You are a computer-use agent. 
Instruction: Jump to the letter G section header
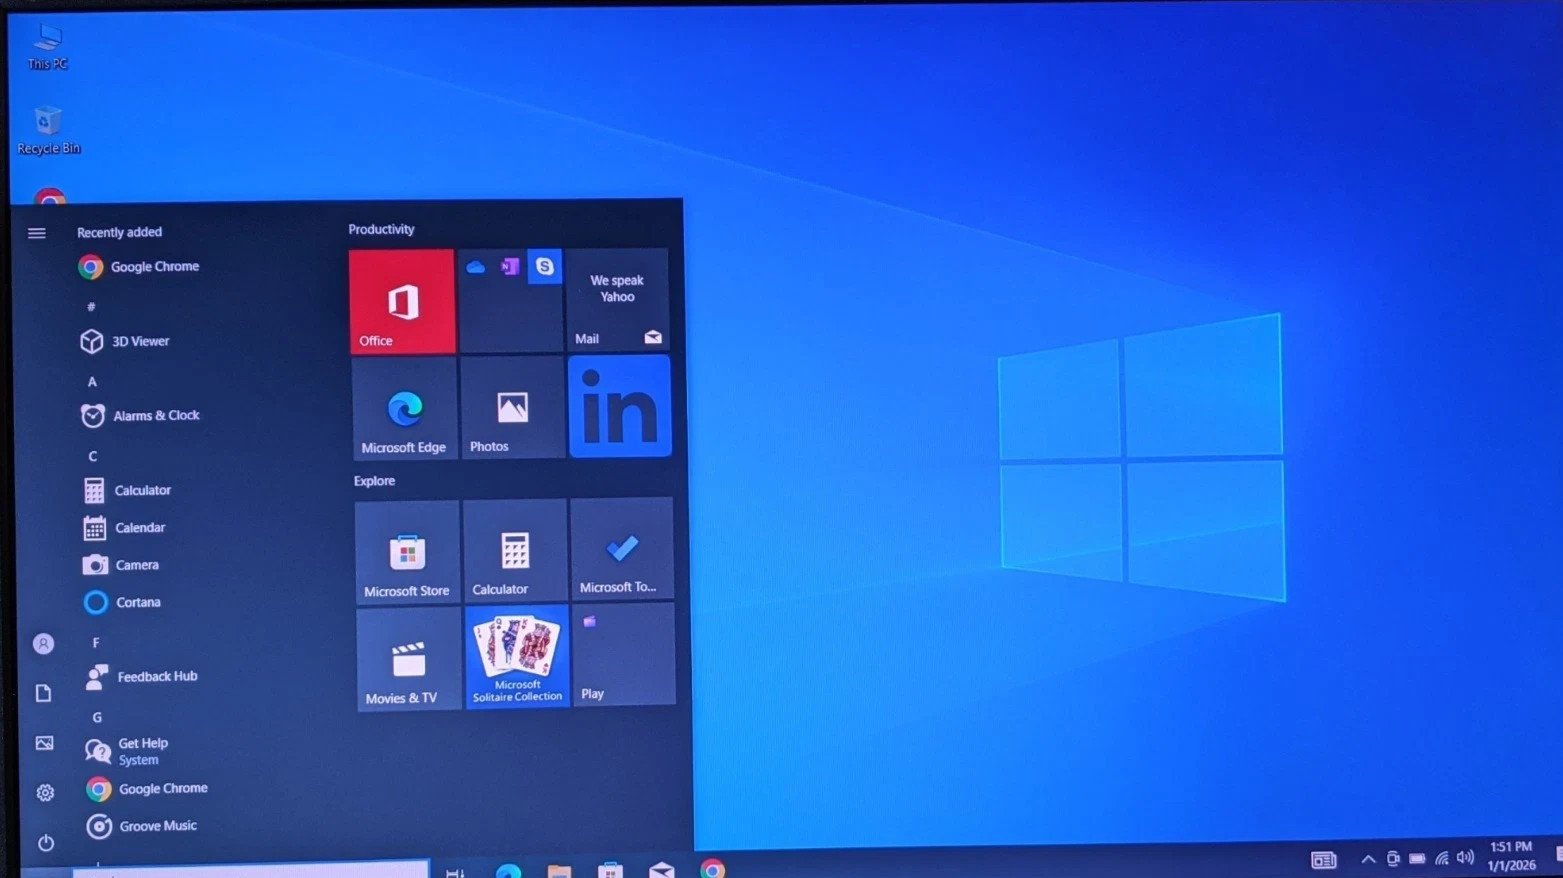click(97, 717)
